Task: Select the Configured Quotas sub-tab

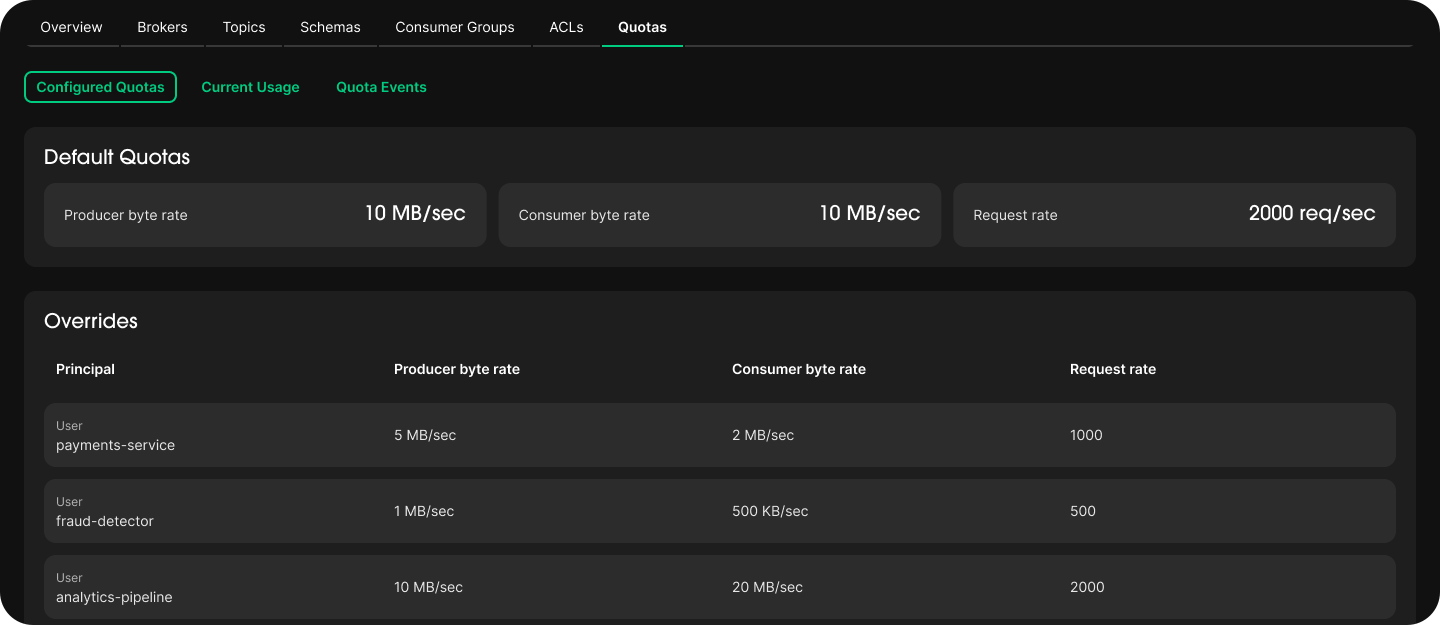Action: click(x=100, y=87)
